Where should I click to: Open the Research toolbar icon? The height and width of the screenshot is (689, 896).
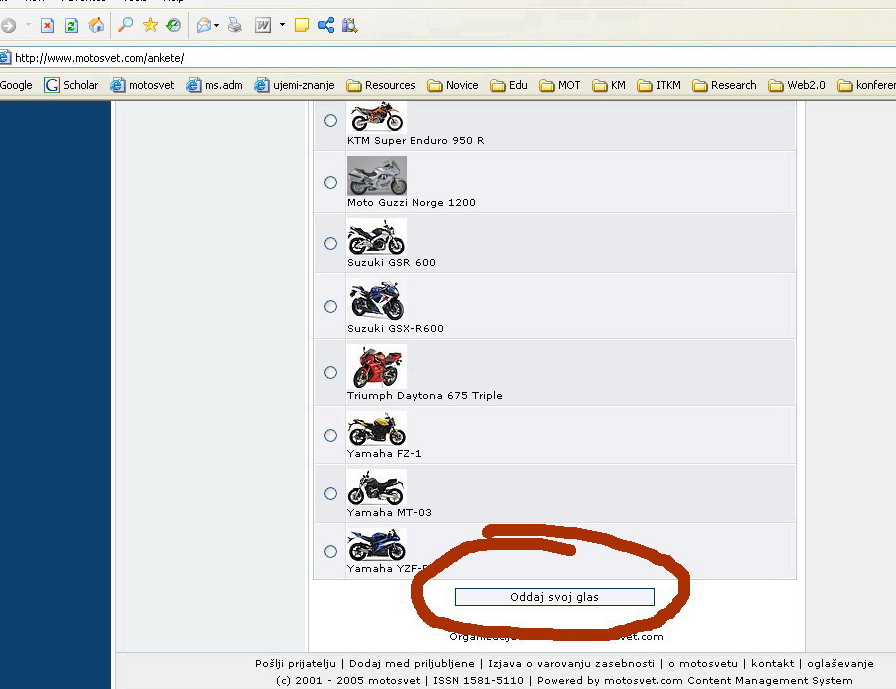coord(349,25)
